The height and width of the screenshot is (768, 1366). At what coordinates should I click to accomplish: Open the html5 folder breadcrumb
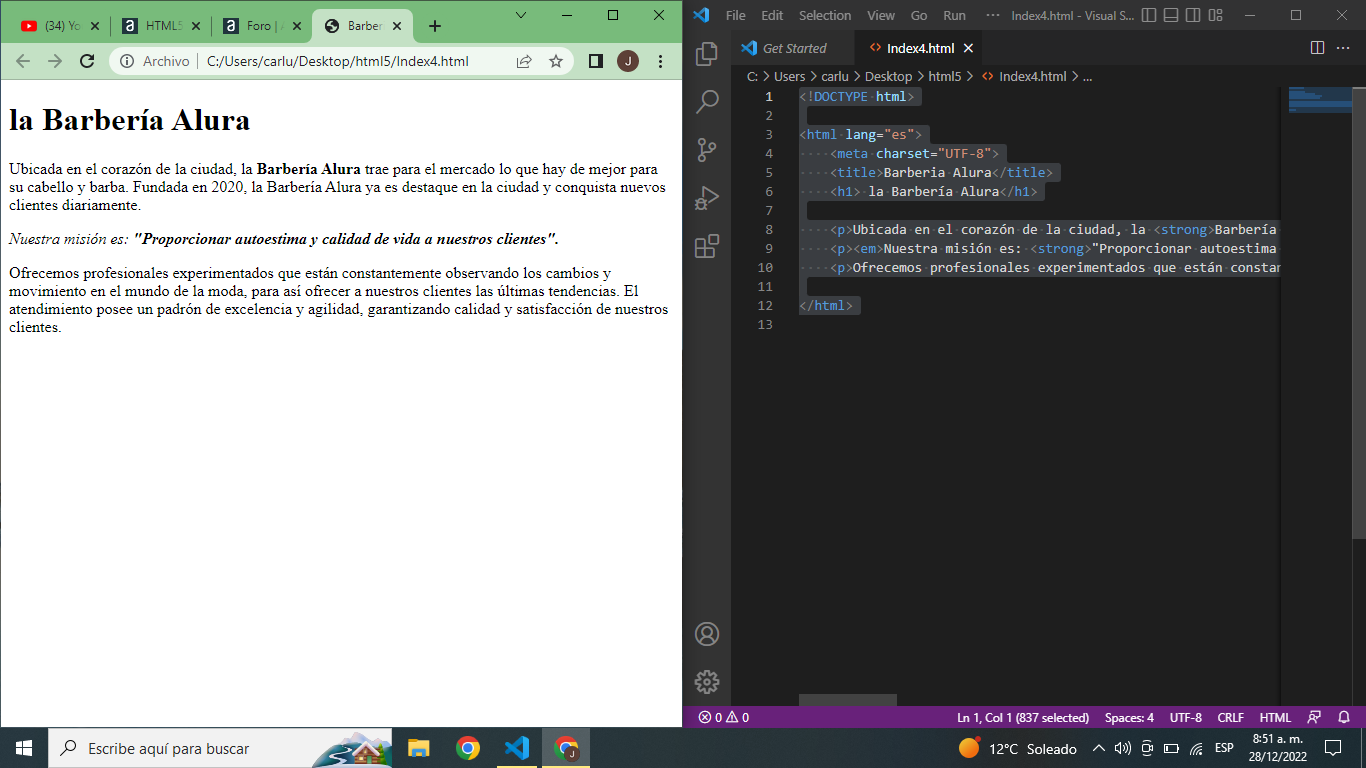[944, 76]
